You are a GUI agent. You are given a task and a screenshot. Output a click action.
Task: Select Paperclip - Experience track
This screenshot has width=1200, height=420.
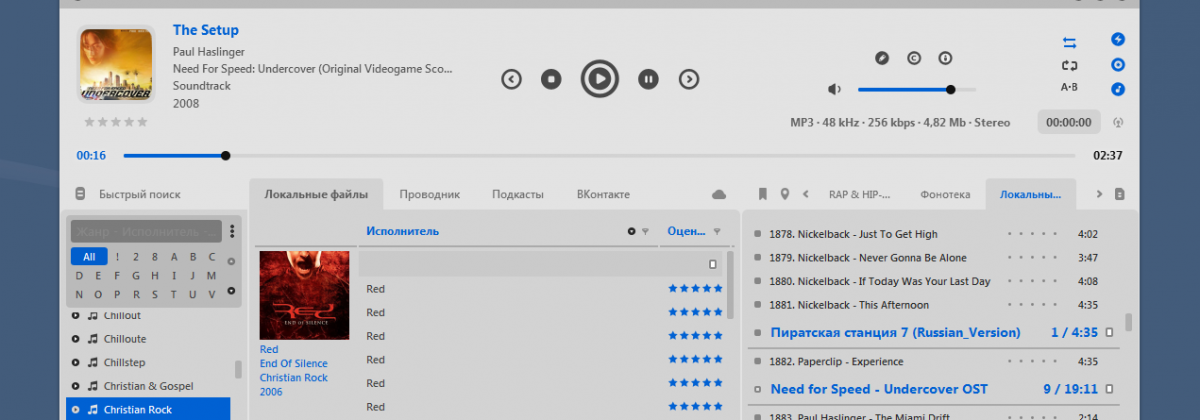[836, 361]
